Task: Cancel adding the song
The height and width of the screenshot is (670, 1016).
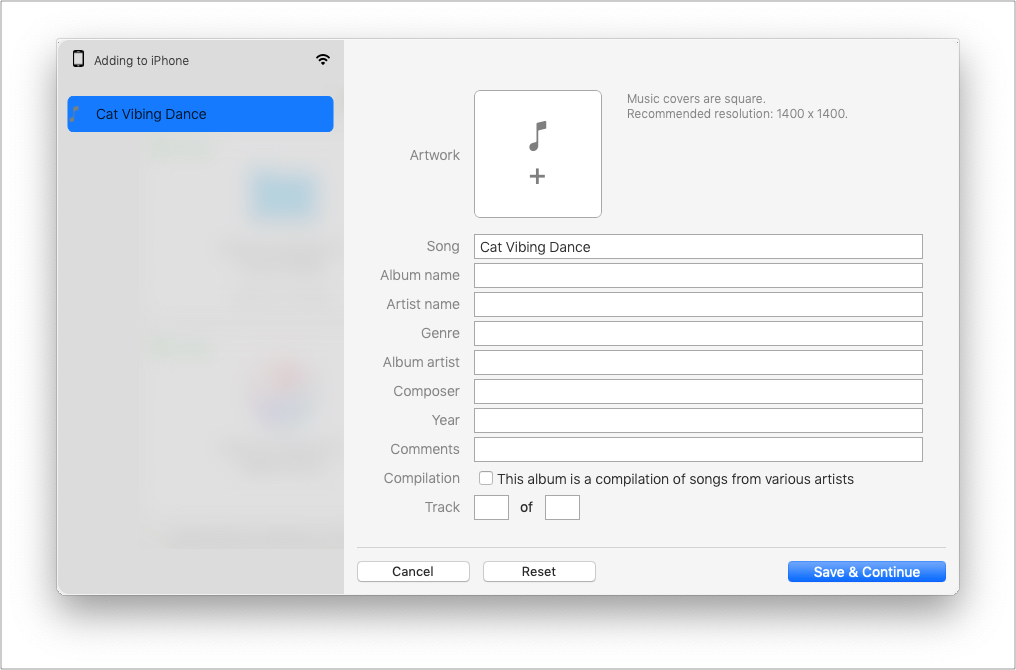Action: [x=413, y=572]
